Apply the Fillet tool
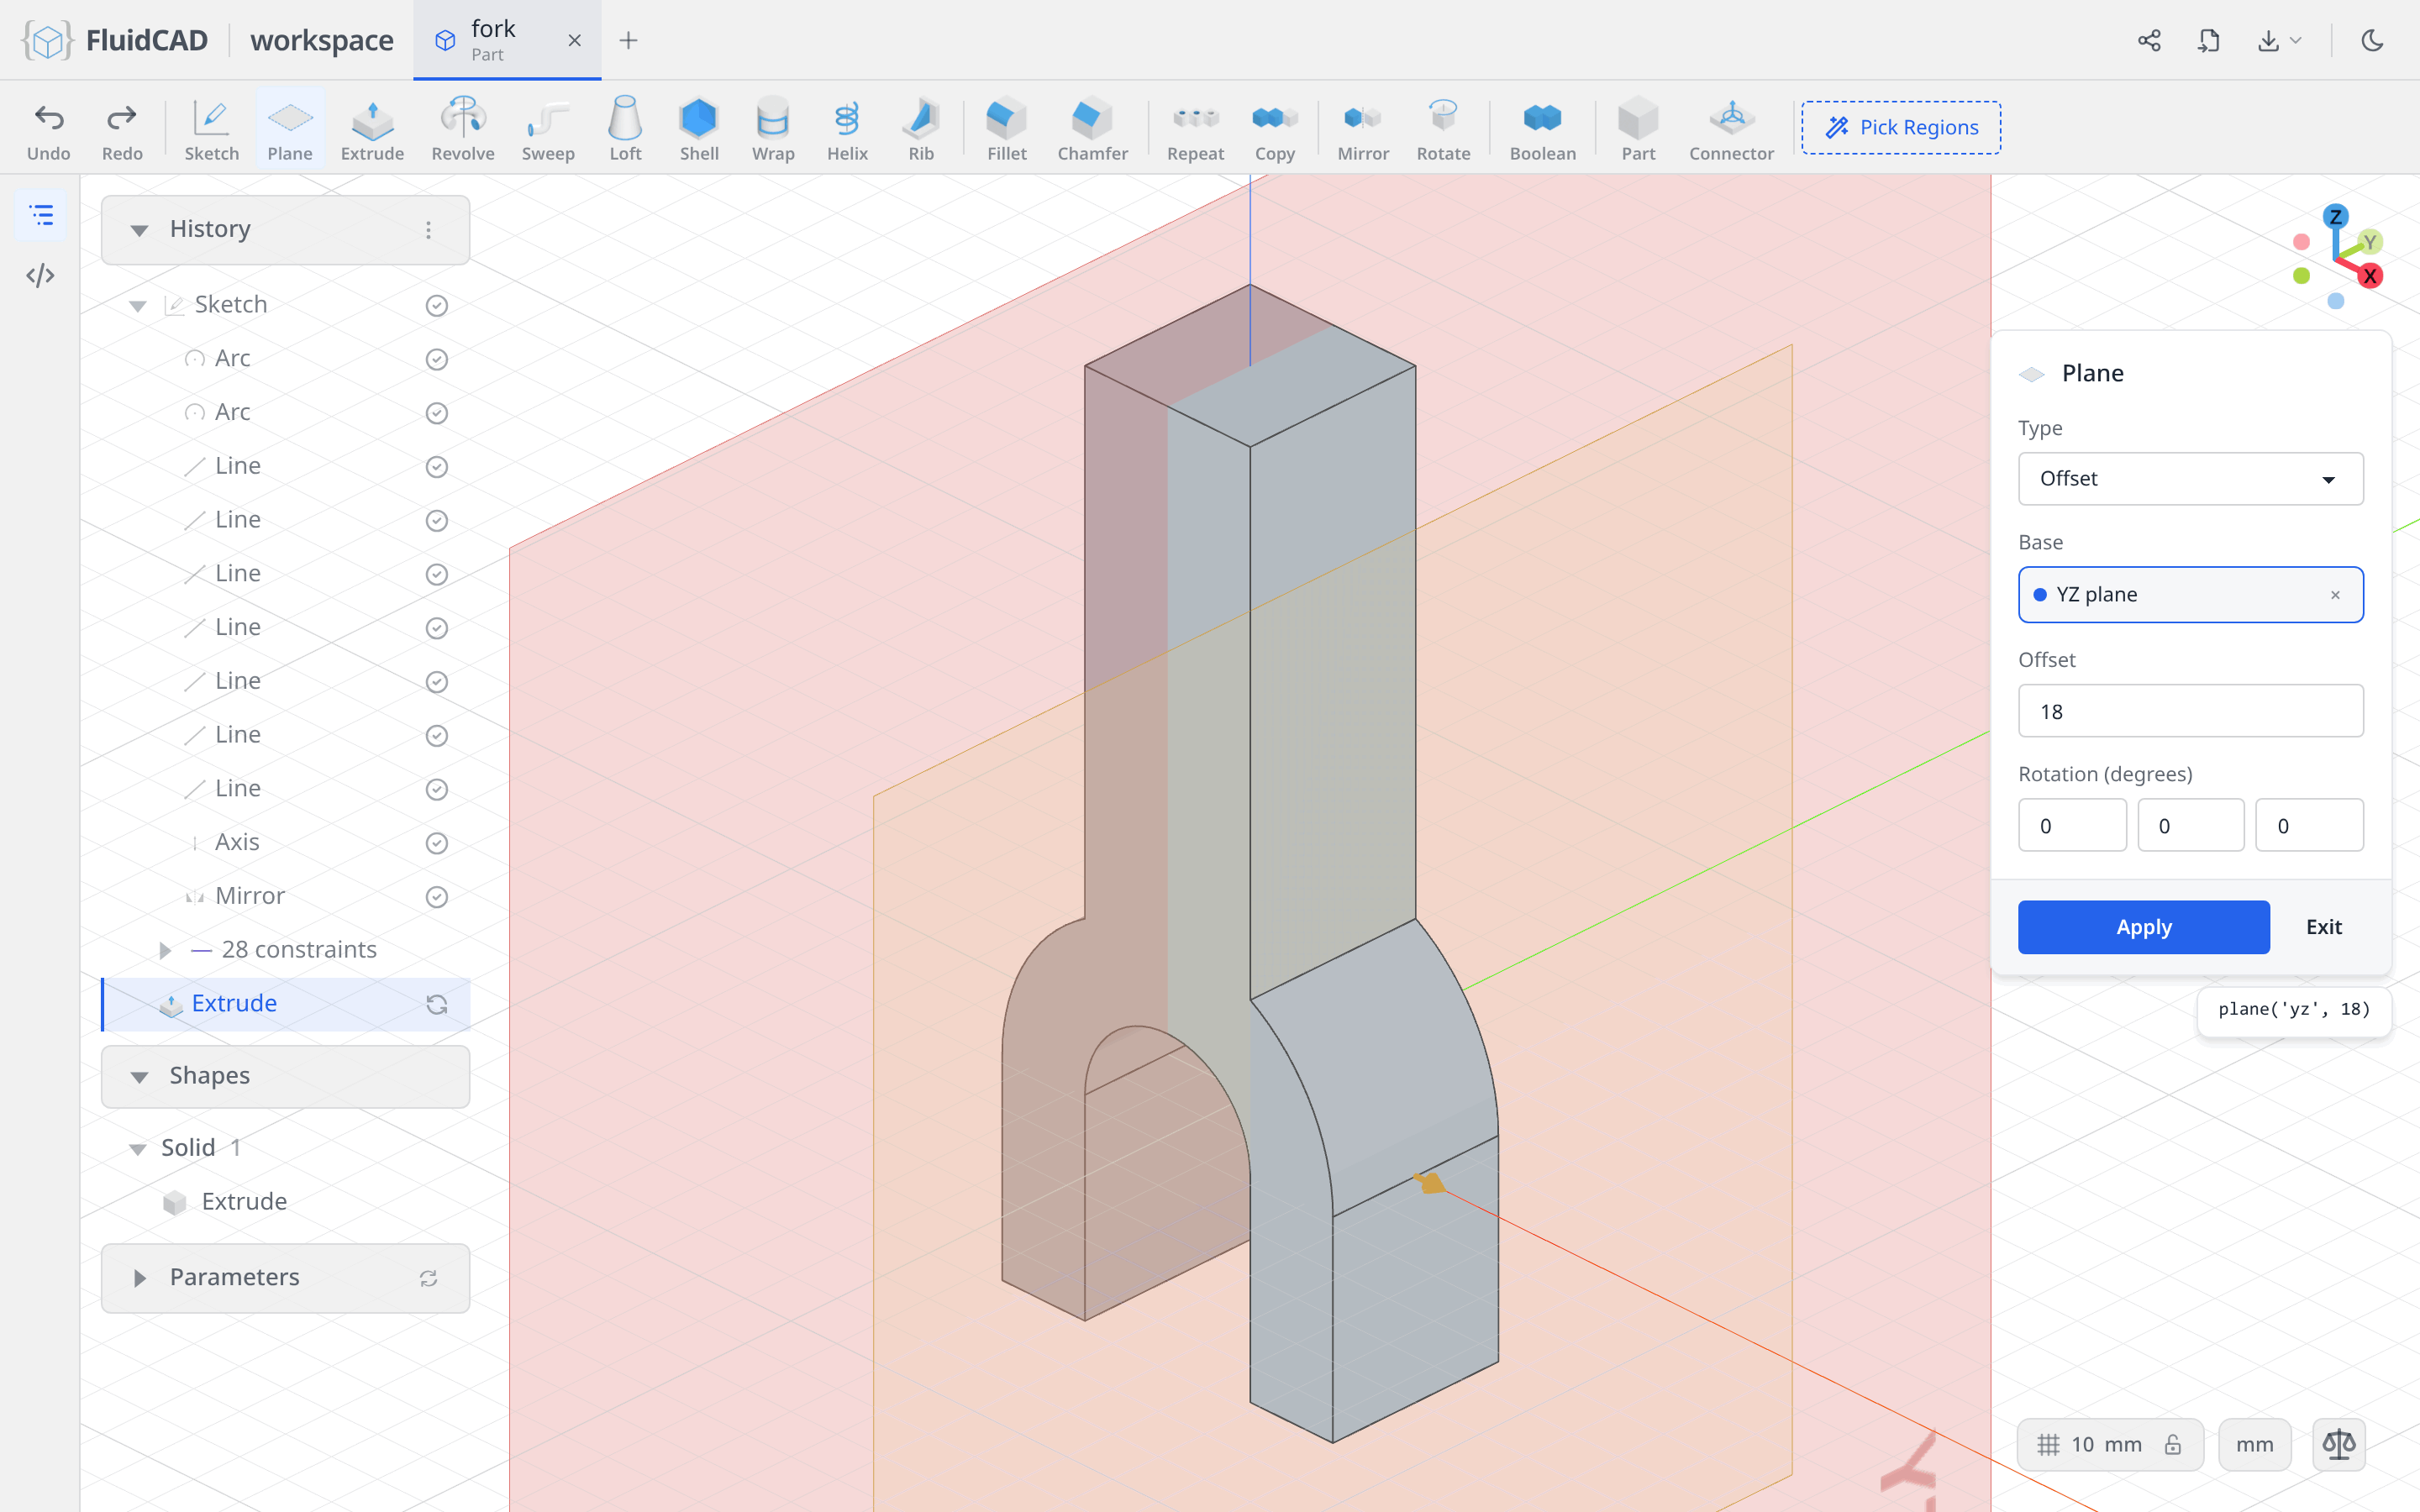This screenshot has height=1512, width=2420. 1006,129
